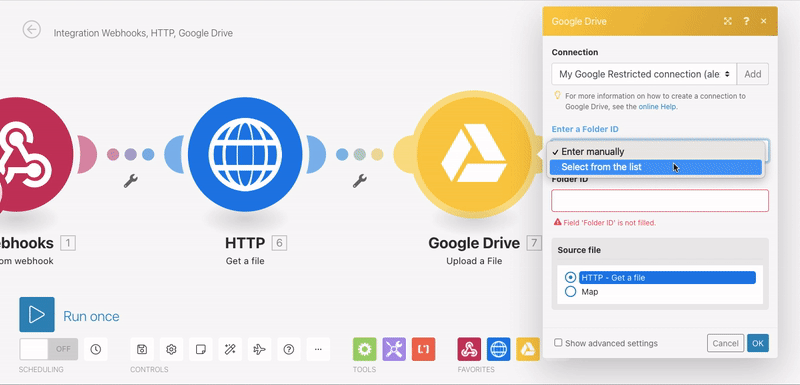This screenshot has width=800, height=385.
Task: Open help in Google Drive panel header
Action: 746,21
